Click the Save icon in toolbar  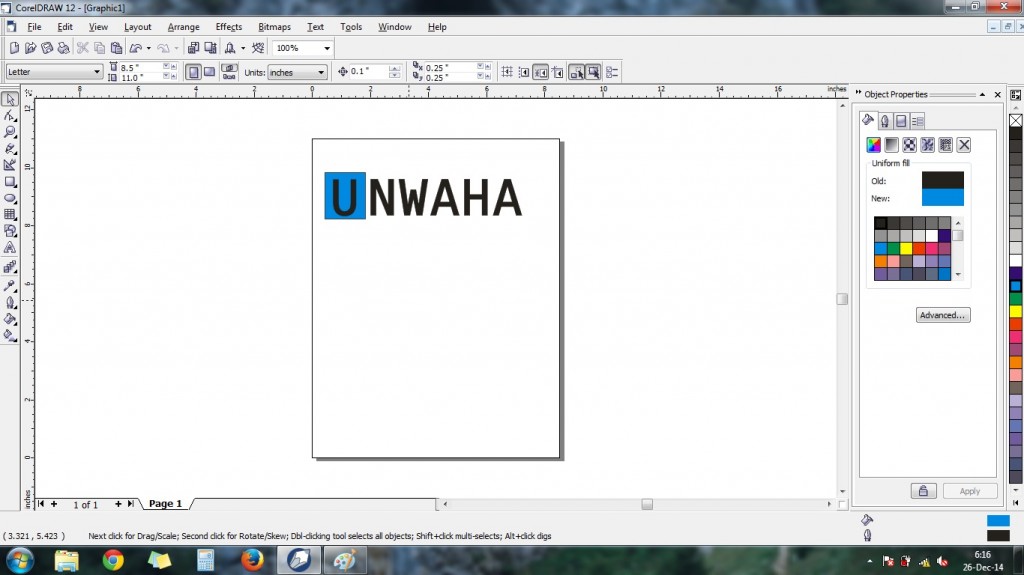click(46, 48)
